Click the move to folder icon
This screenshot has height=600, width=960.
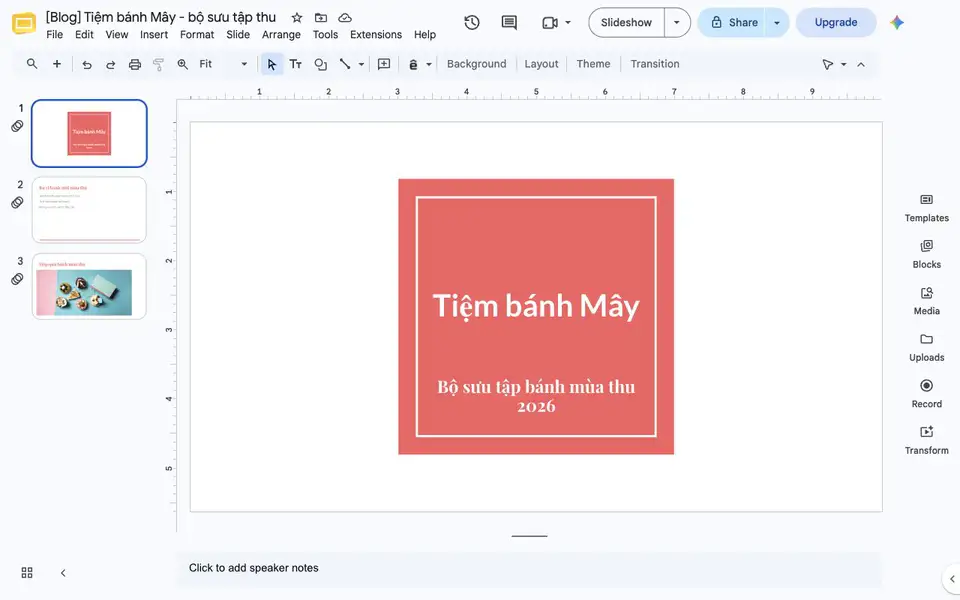(x=321, y=18)
